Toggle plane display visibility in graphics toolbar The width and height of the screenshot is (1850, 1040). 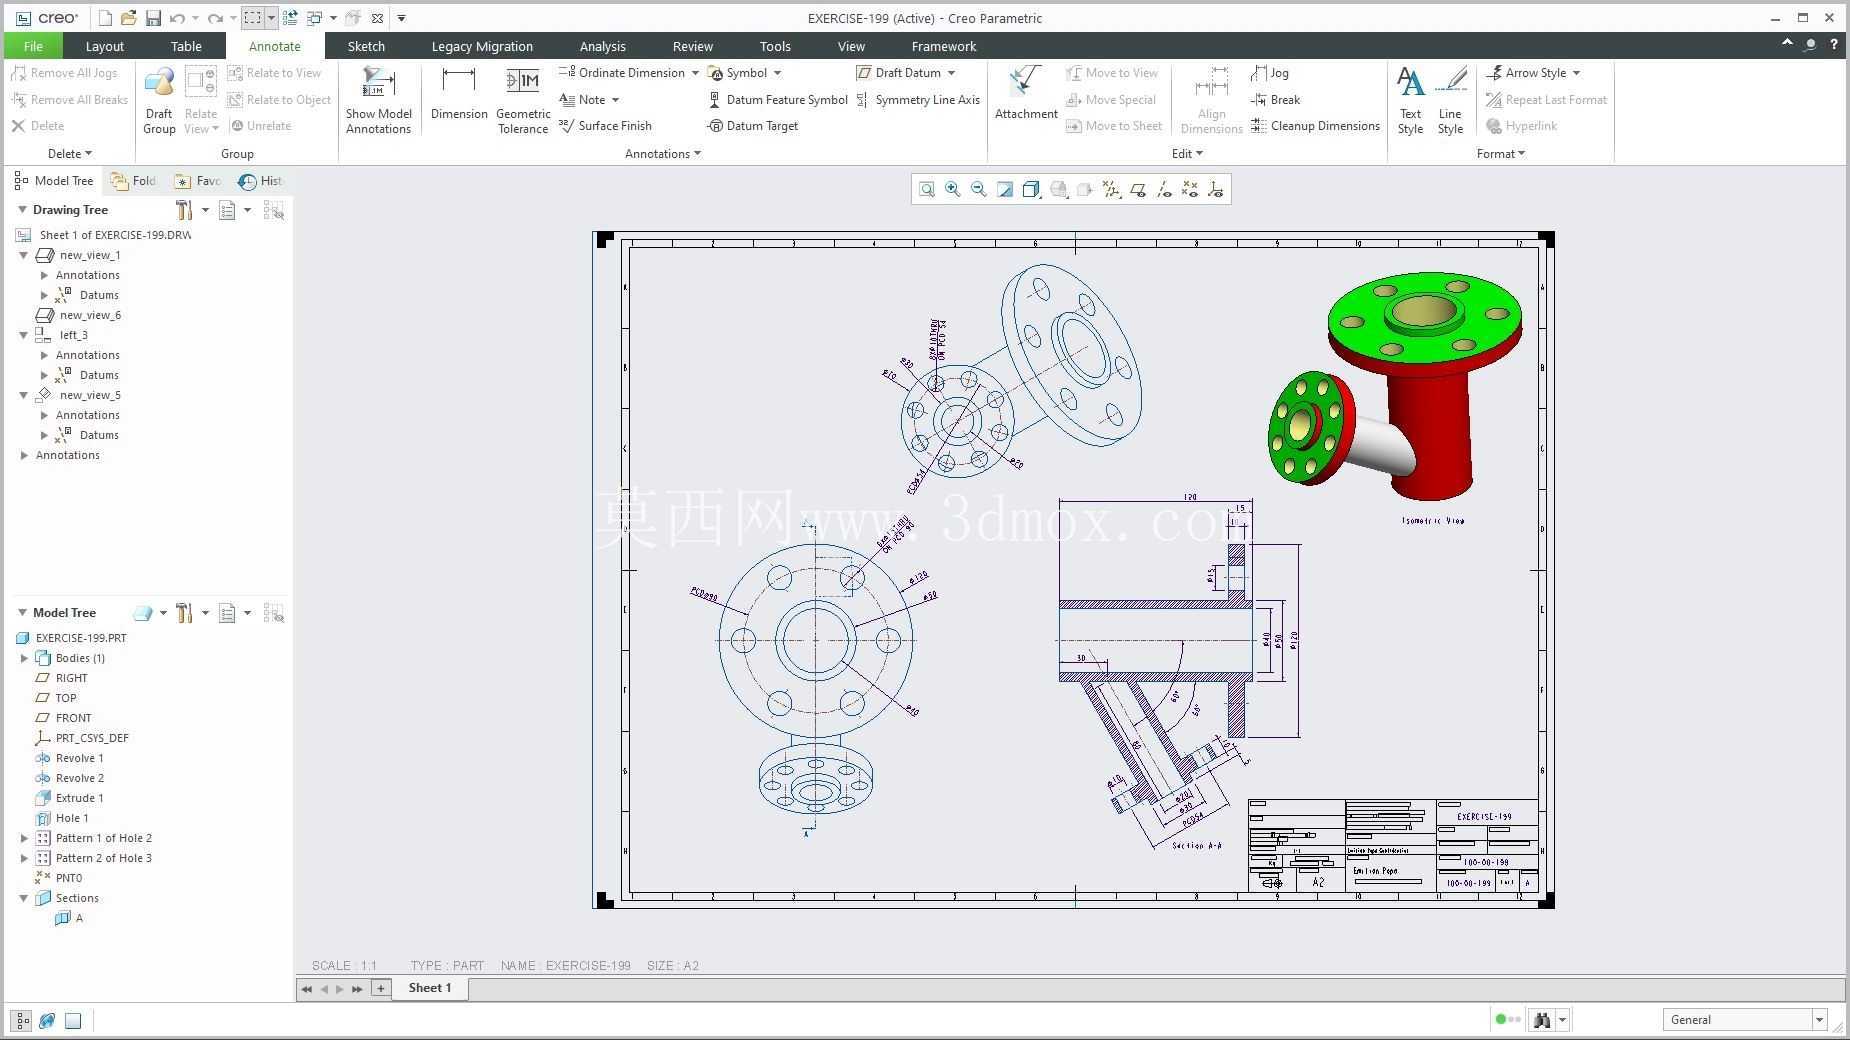1138,189
